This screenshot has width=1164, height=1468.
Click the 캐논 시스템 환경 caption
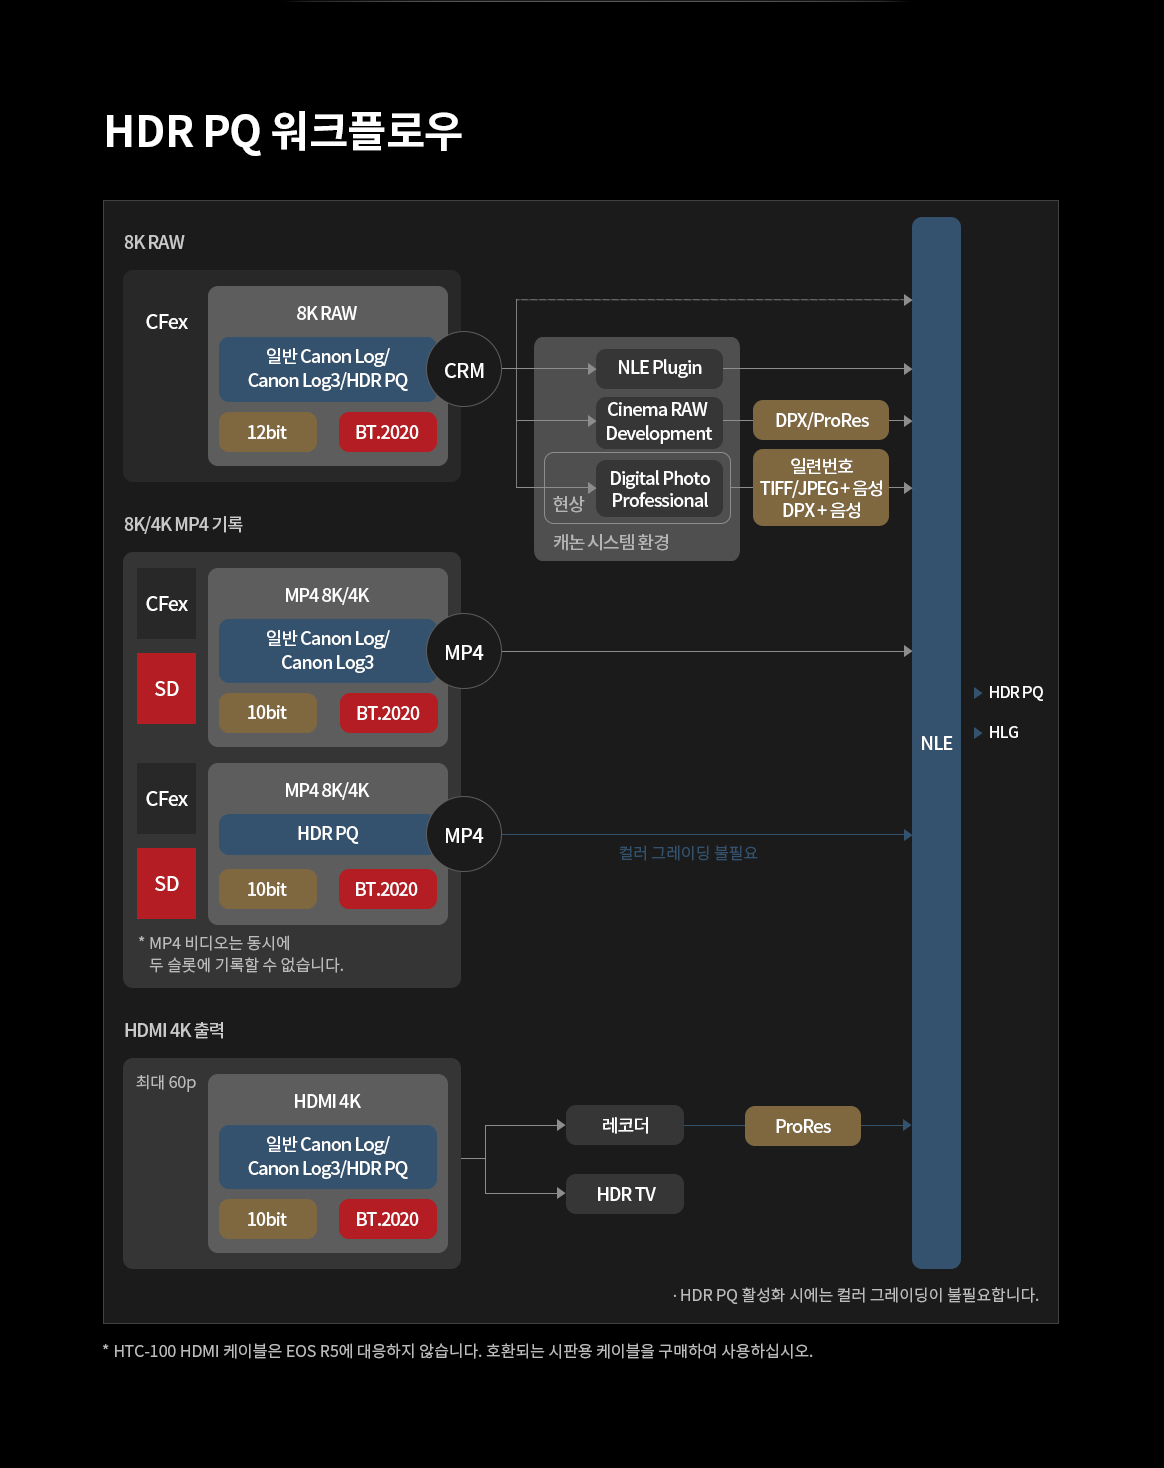[611, 542]
